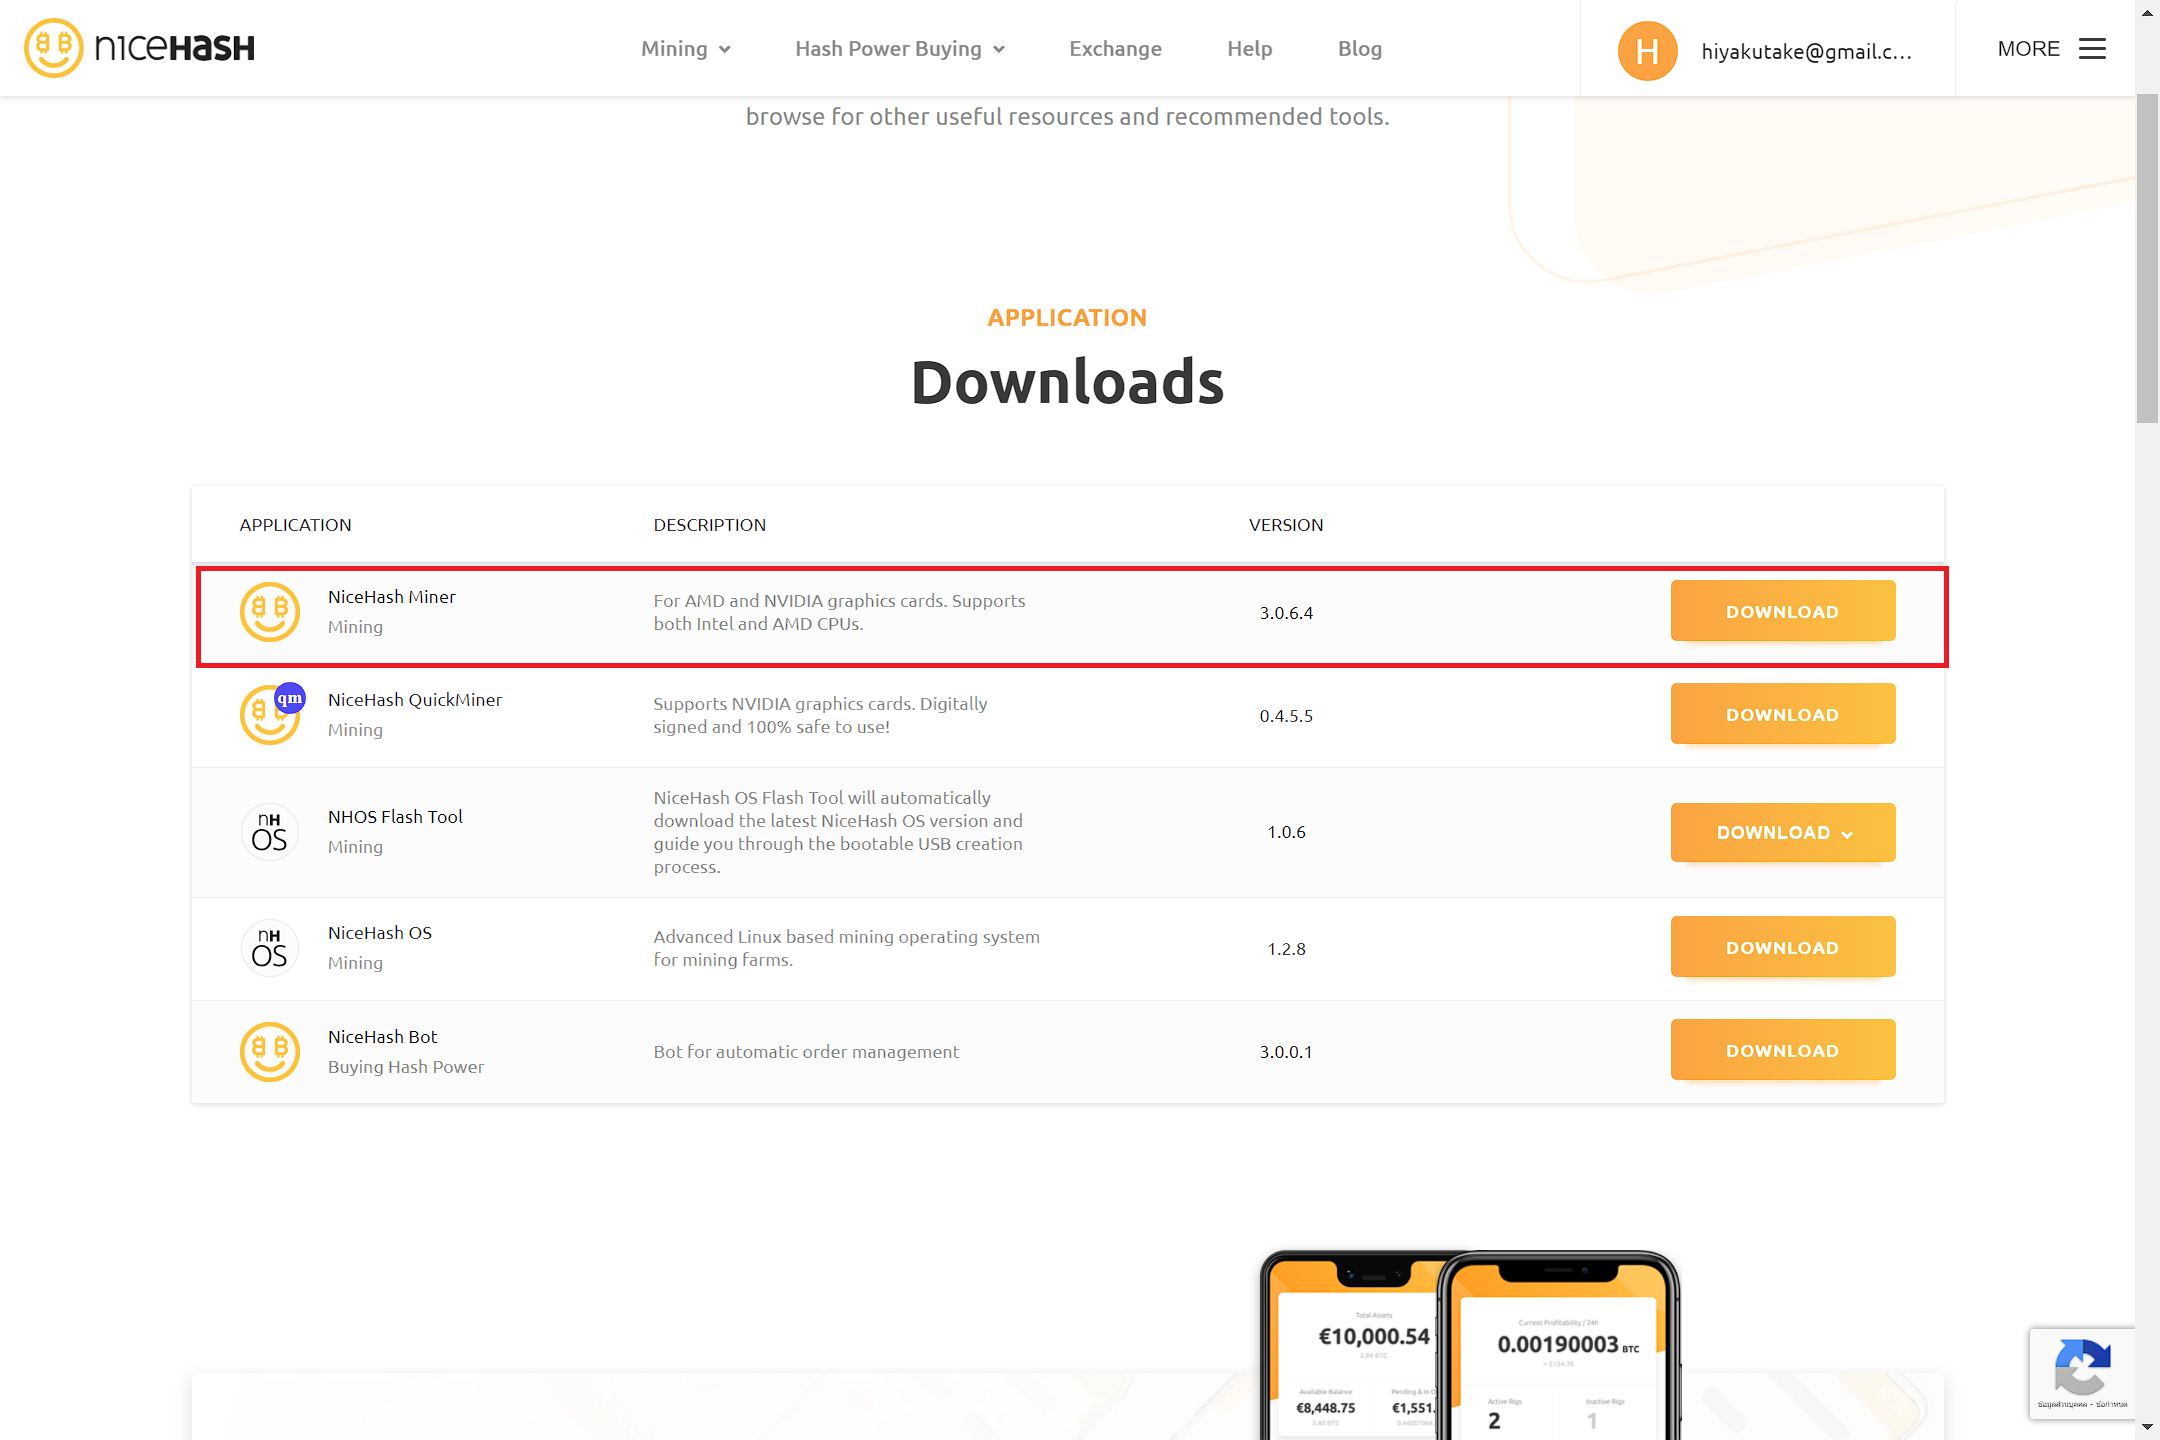Expand the Mining dropdown menu
Viewport: 2160px width, 1440px height.
[686, 49]
